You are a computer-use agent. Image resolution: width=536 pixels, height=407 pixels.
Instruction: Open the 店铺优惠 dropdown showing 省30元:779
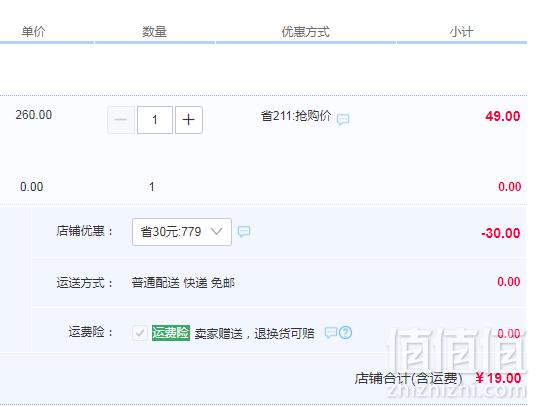(182, 232)
